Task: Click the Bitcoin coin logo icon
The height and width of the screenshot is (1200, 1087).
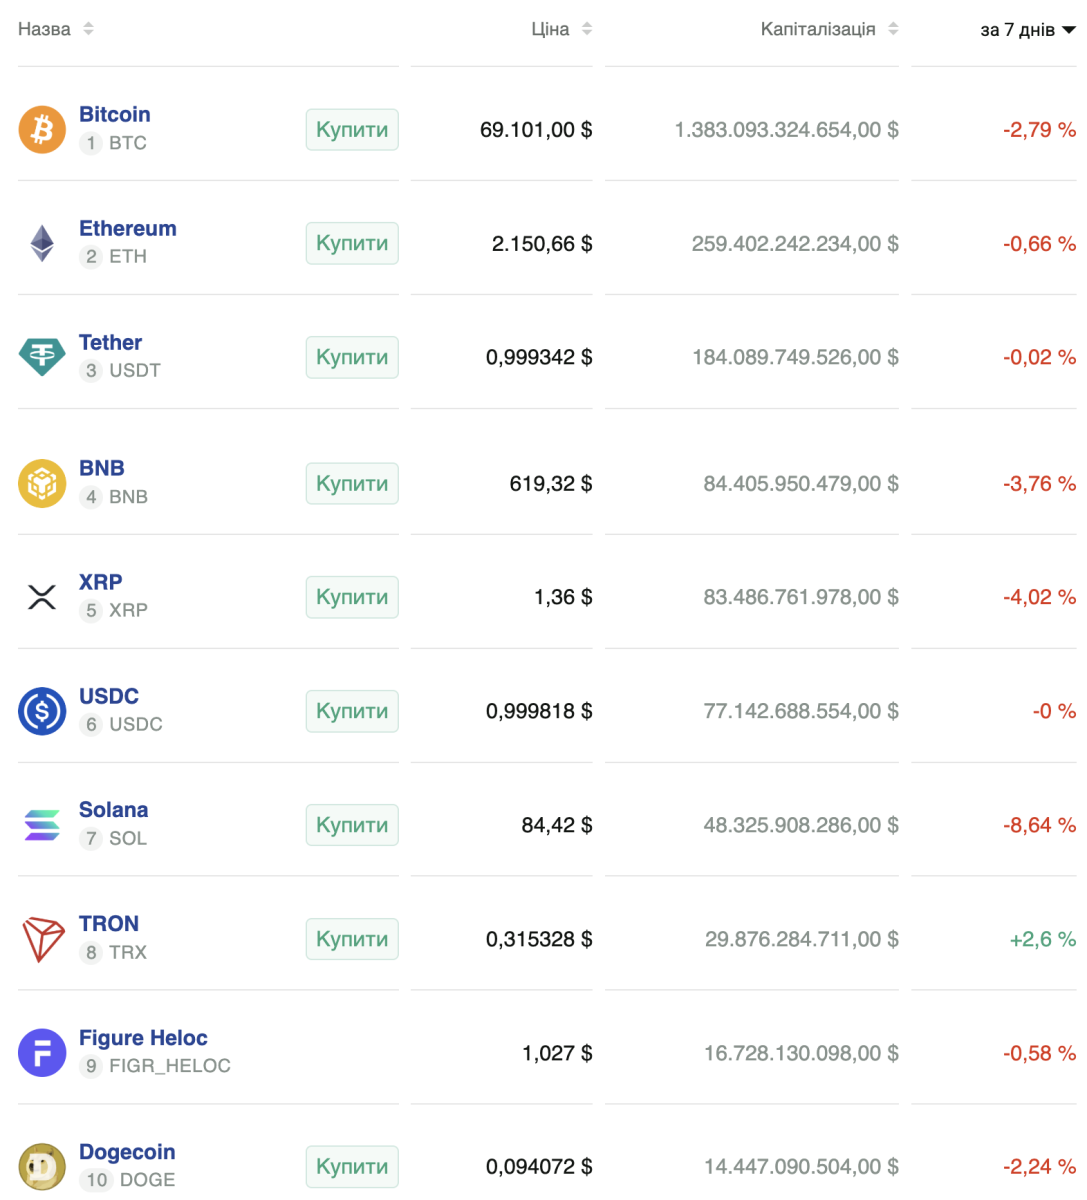Action: [42, 130]
